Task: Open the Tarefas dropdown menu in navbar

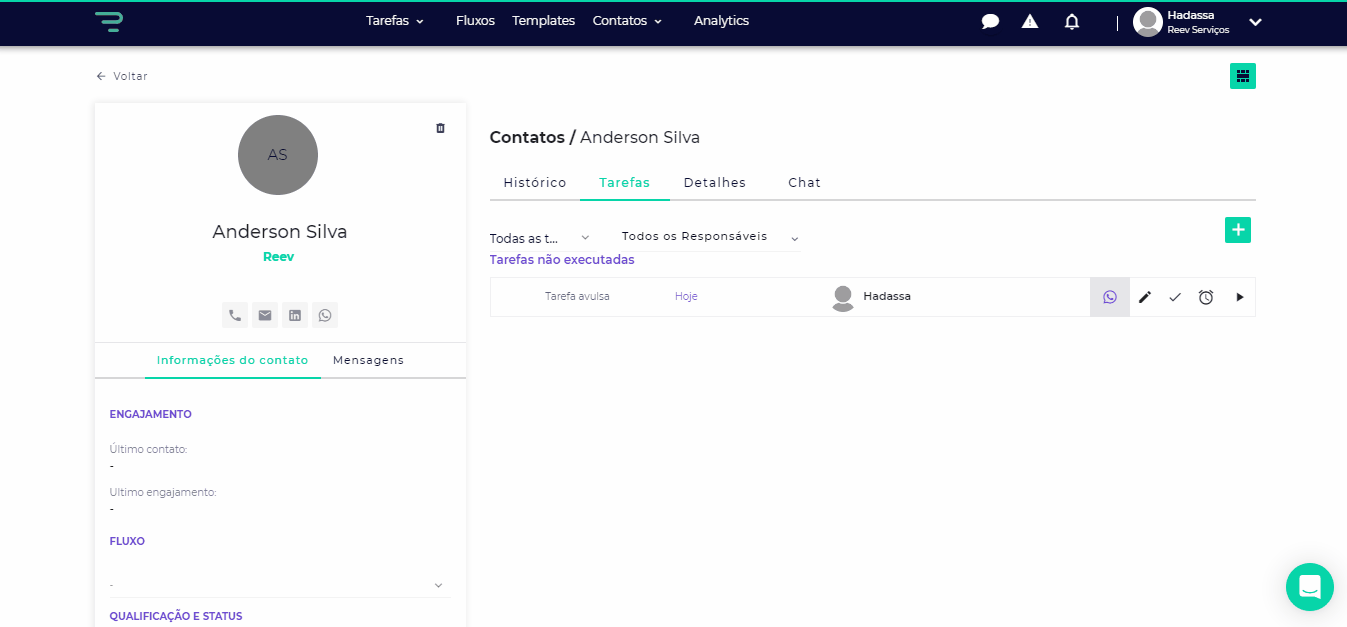Action: tap(395, 21)
